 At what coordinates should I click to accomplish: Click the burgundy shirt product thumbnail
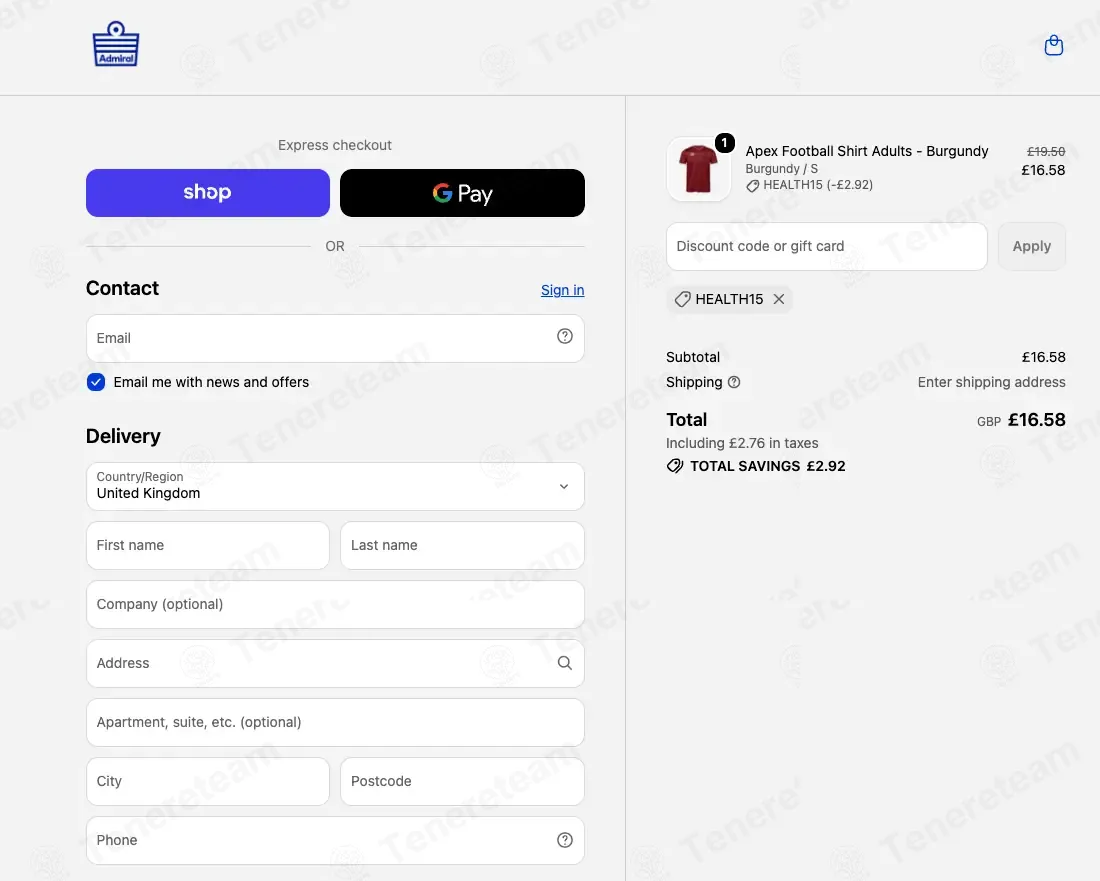click(x=699, y=169)
